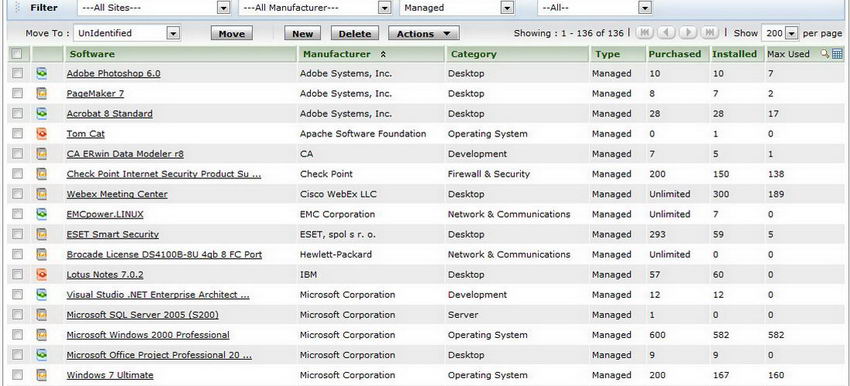Open the Managed type filter dropdown

point(457,8)
